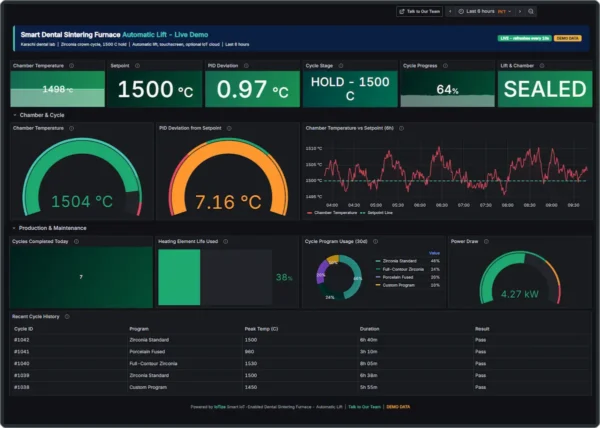Screen dimensions: 600x428
Task: Select cycle #1041 in history table
Action: pos(300,352)
